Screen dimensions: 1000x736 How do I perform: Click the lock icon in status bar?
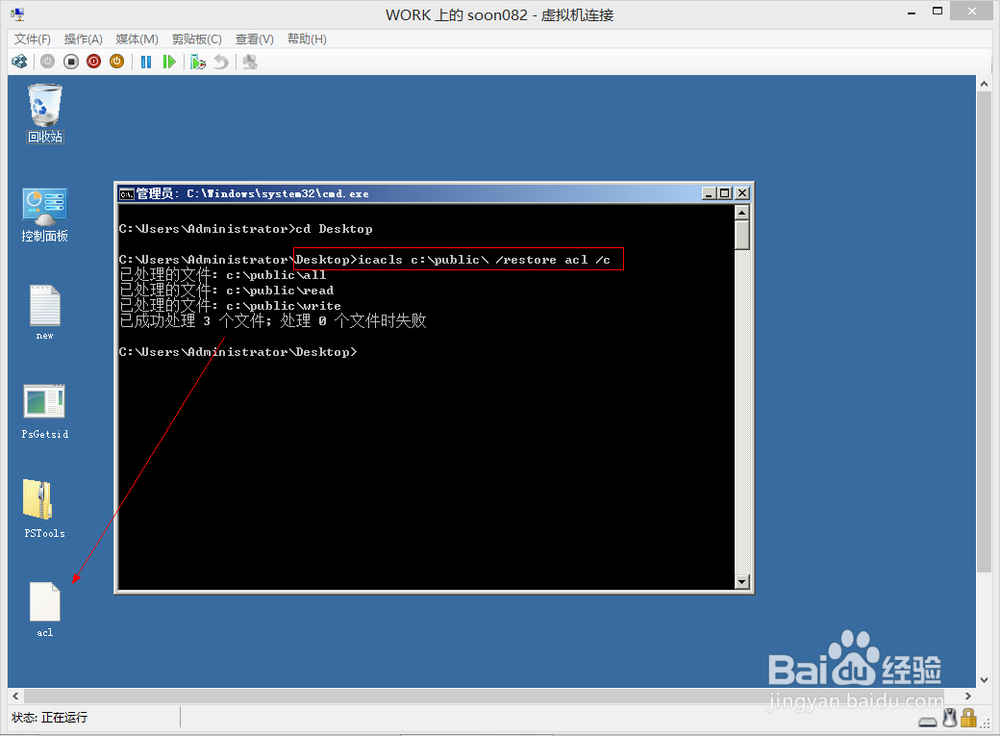coord(968,718)
